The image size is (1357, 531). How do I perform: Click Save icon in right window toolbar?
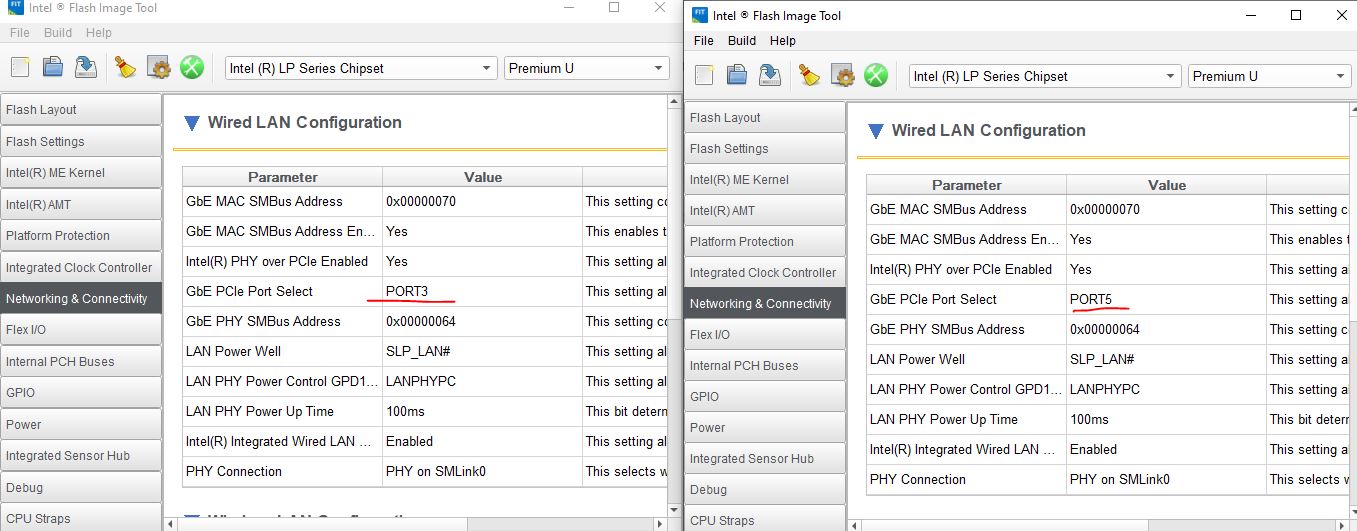(x=770, y=75)
